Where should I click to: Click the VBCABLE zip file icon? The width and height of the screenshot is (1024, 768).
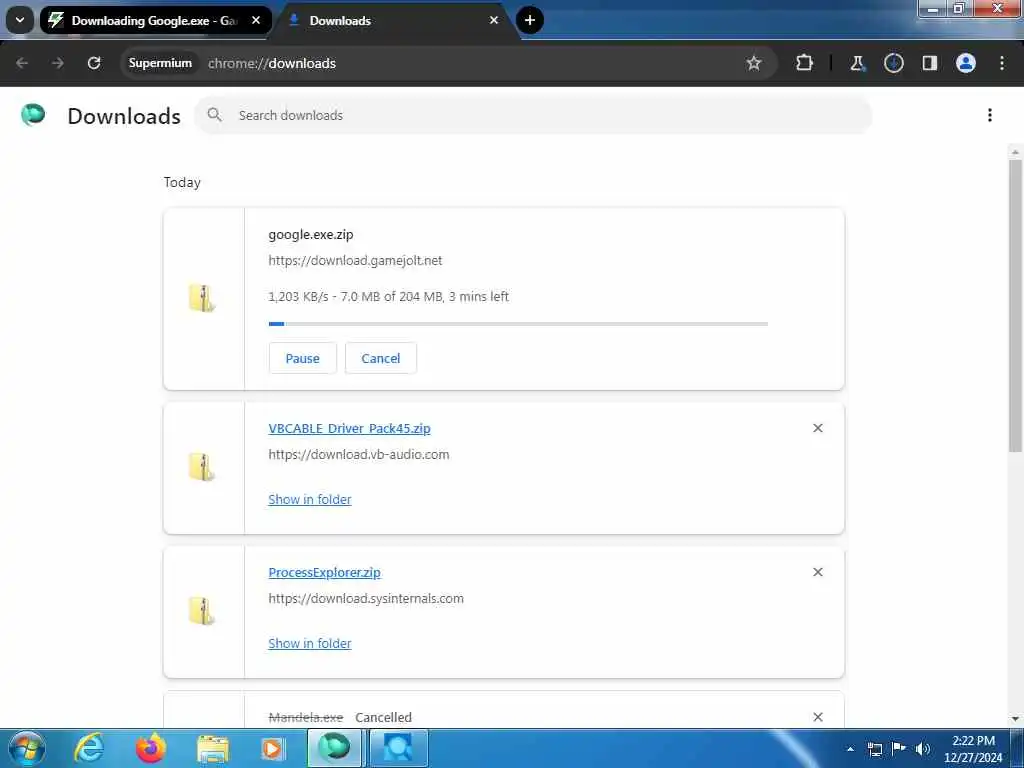tap(202, 467)
